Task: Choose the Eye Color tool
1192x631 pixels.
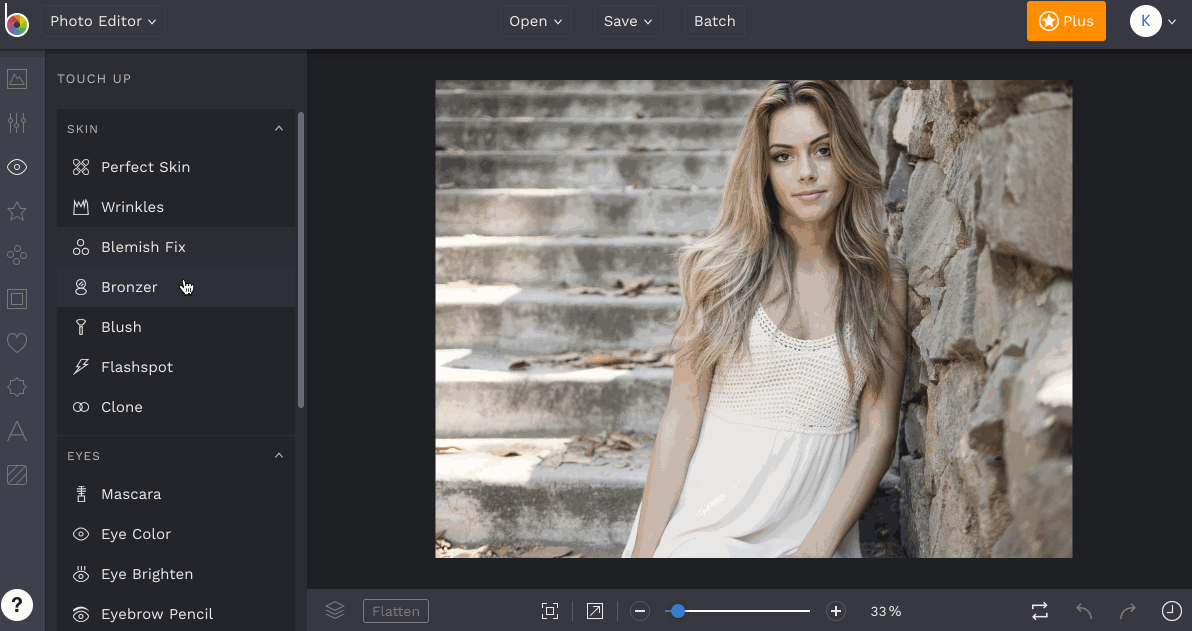Action: tap(176, 534)
